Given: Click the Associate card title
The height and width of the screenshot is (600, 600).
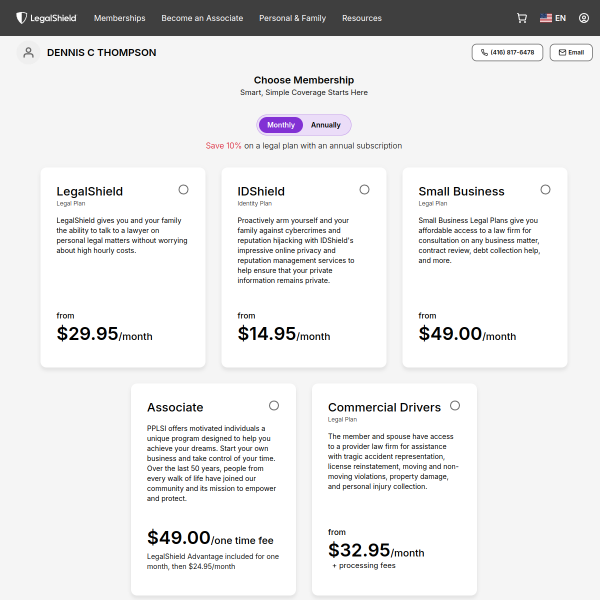Looking at the screenshot, I should pos(175,407).
